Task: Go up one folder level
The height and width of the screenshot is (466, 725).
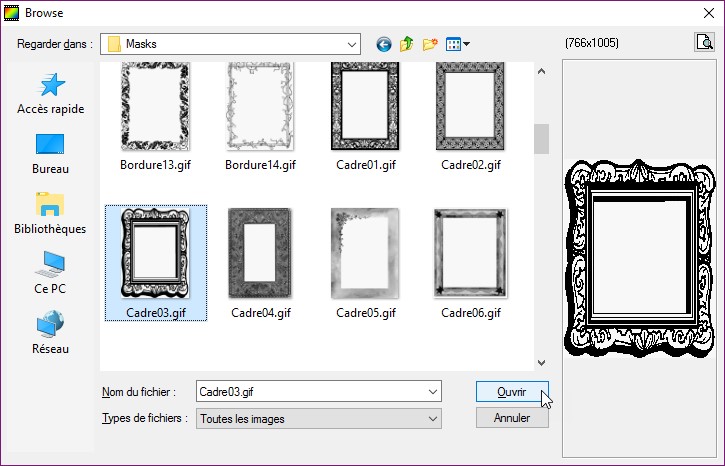Action: click(x=406, y=44)
